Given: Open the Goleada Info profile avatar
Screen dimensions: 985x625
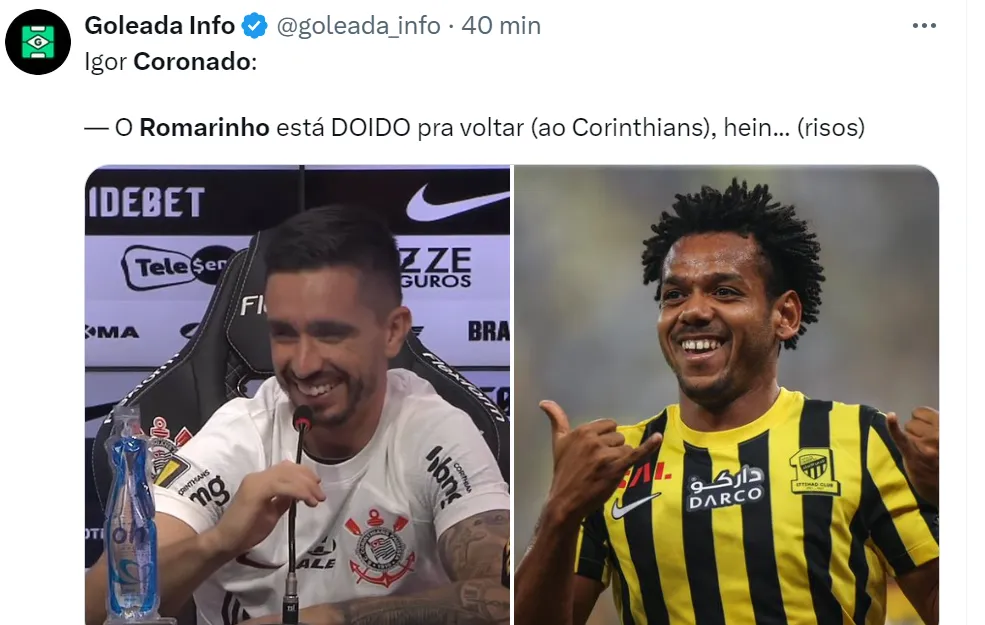Looking at the screenshot, I should [38, 42].
